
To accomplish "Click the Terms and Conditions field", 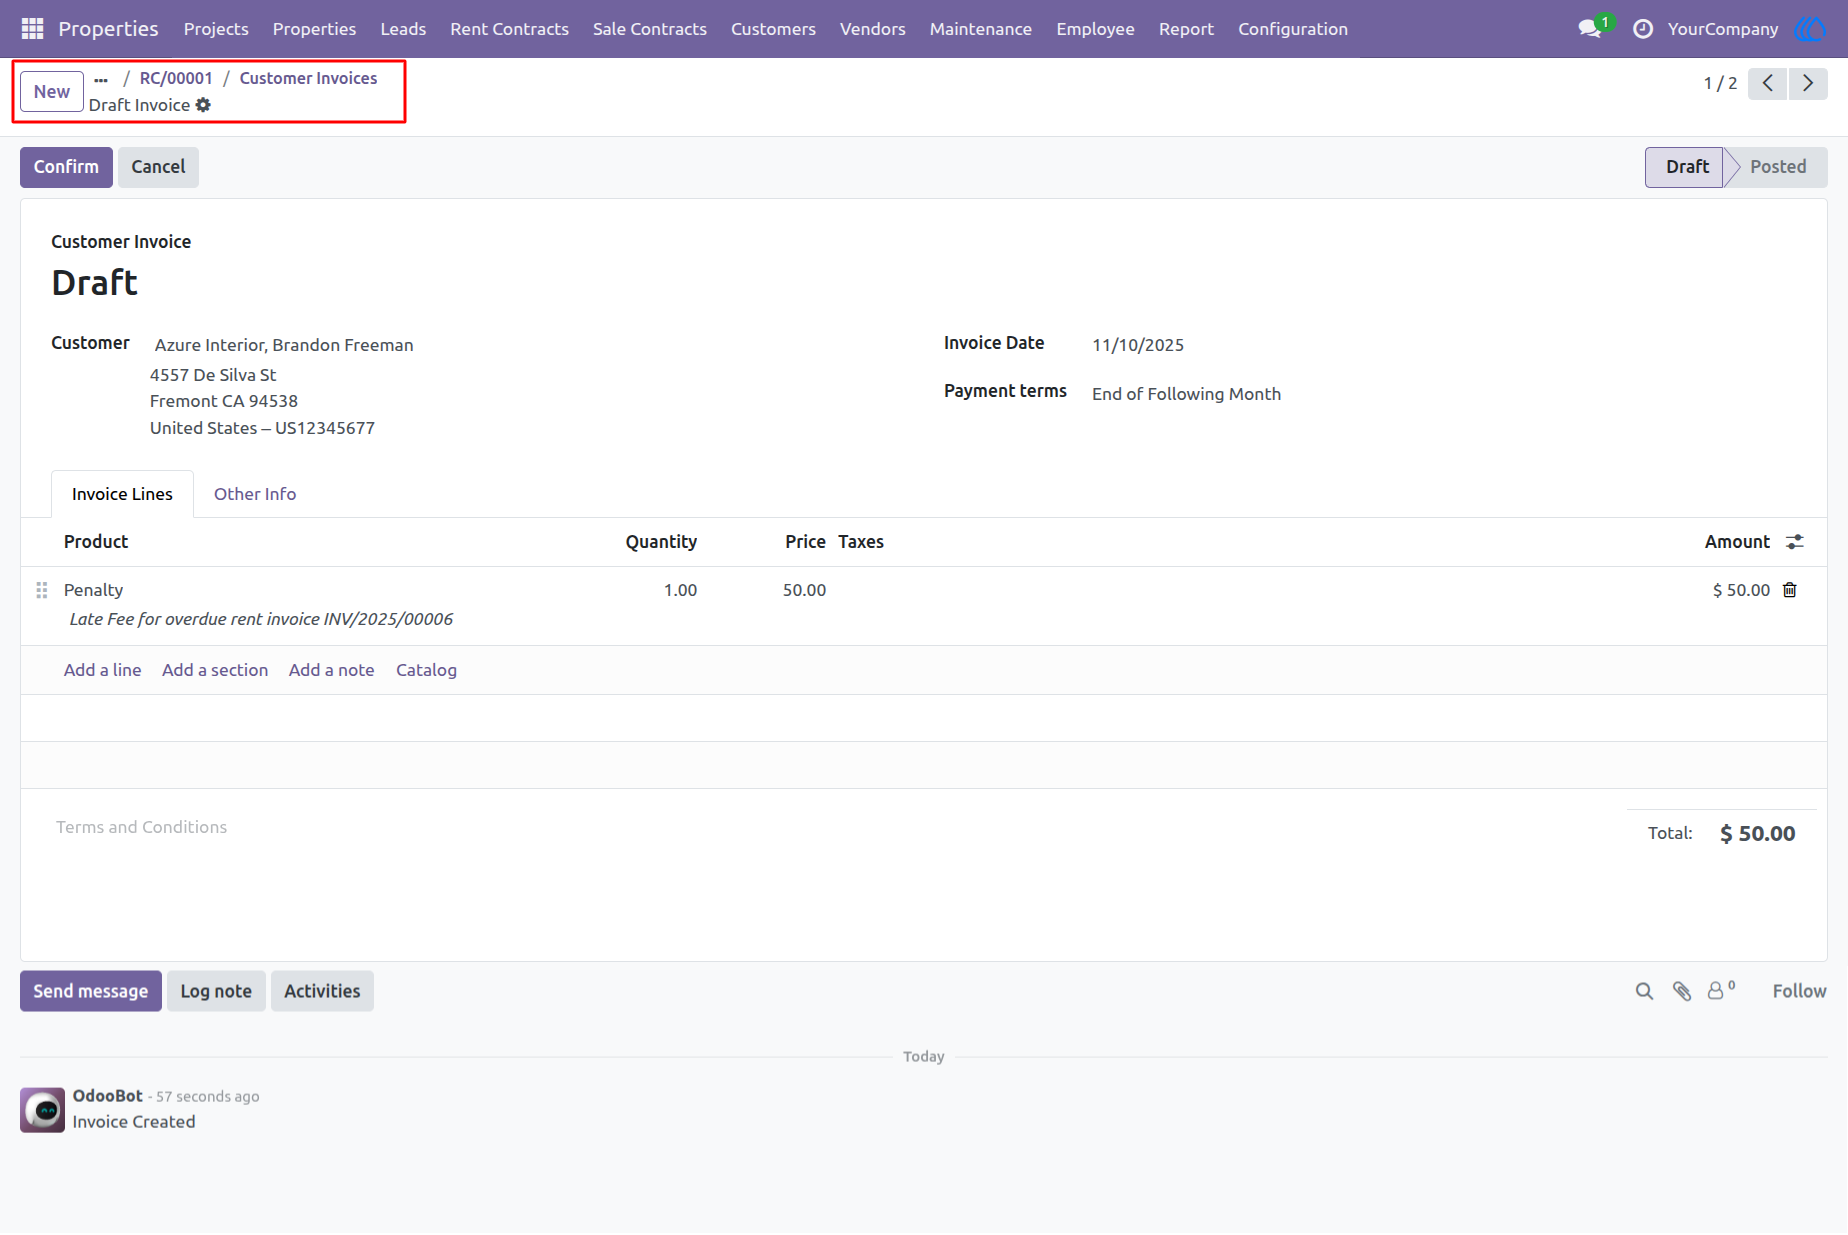I will (141, 827).
